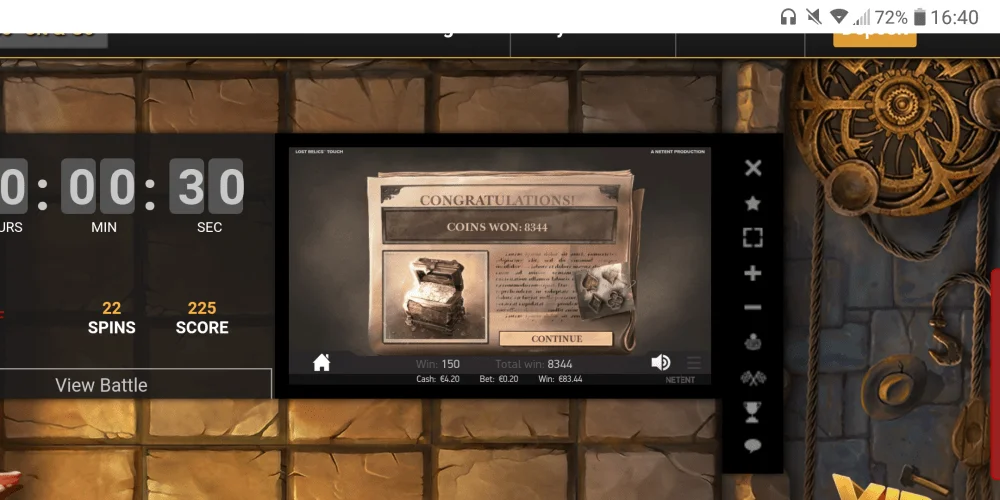
Task: Switch to fullscreen using the corner-brackets icon
Action: [753, 237]
